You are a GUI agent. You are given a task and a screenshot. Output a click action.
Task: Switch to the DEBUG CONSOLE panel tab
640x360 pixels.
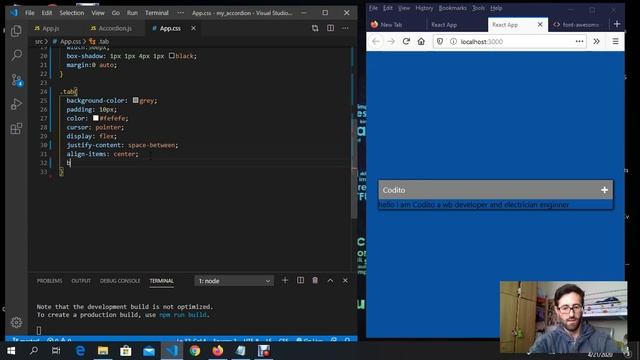pos(120,281)
